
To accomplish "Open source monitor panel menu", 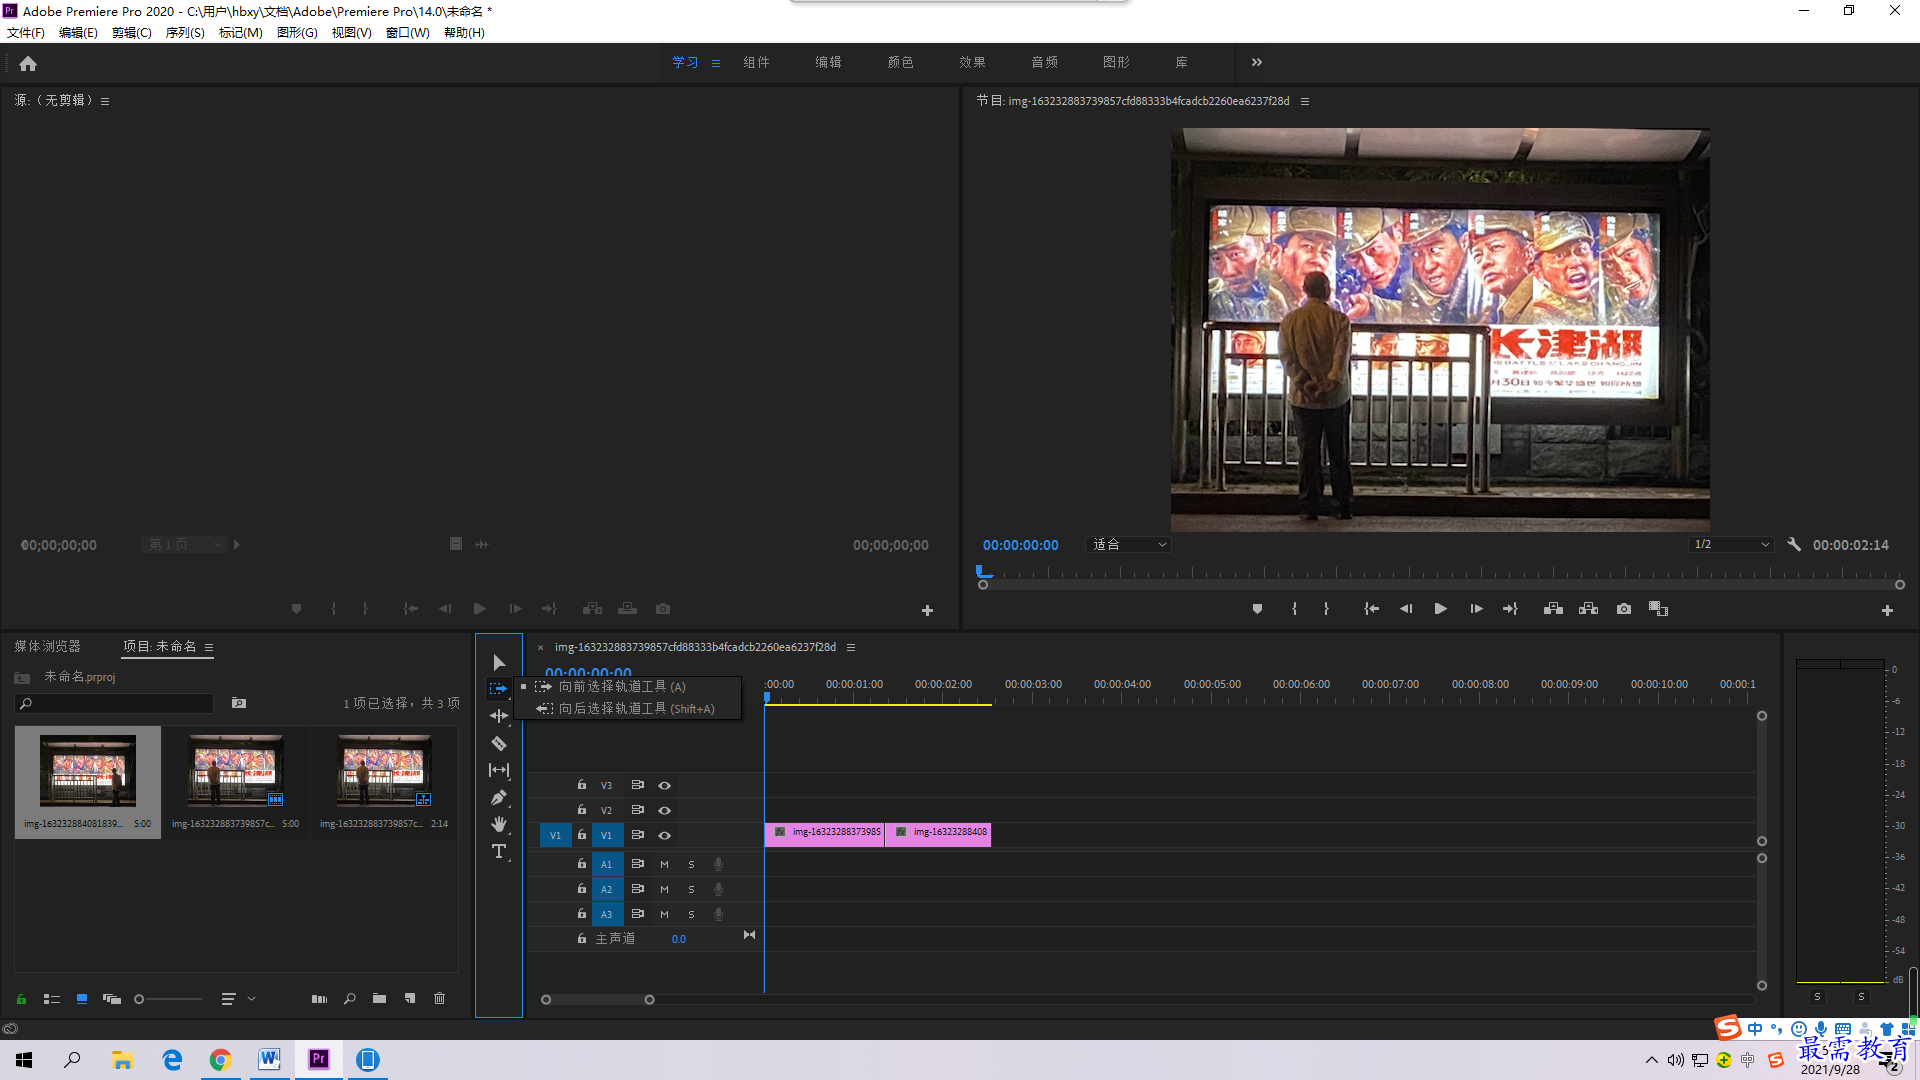I will pos(105,101).
